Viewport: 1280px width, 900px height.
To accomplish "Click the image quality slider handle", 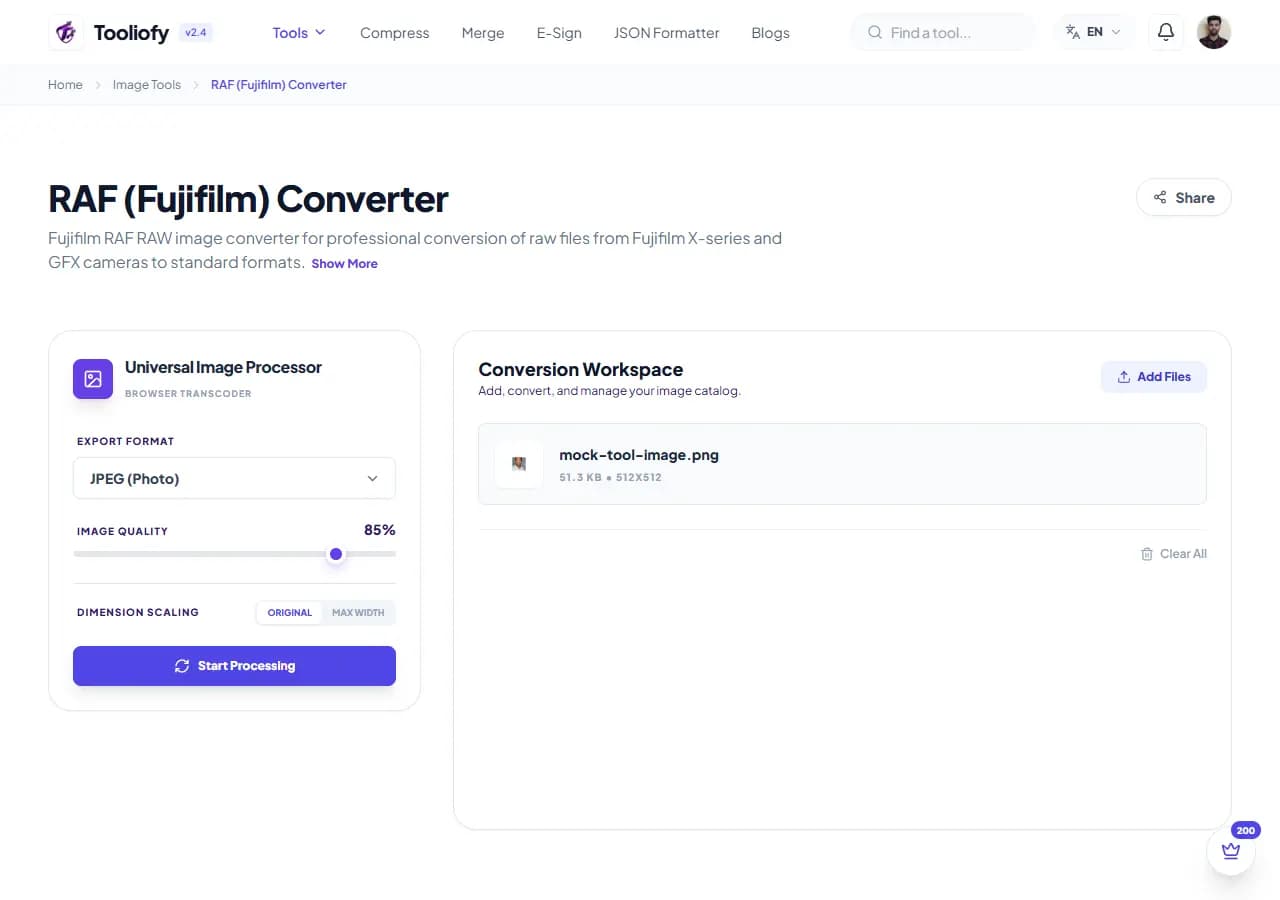I will click(x=336, y=554).
